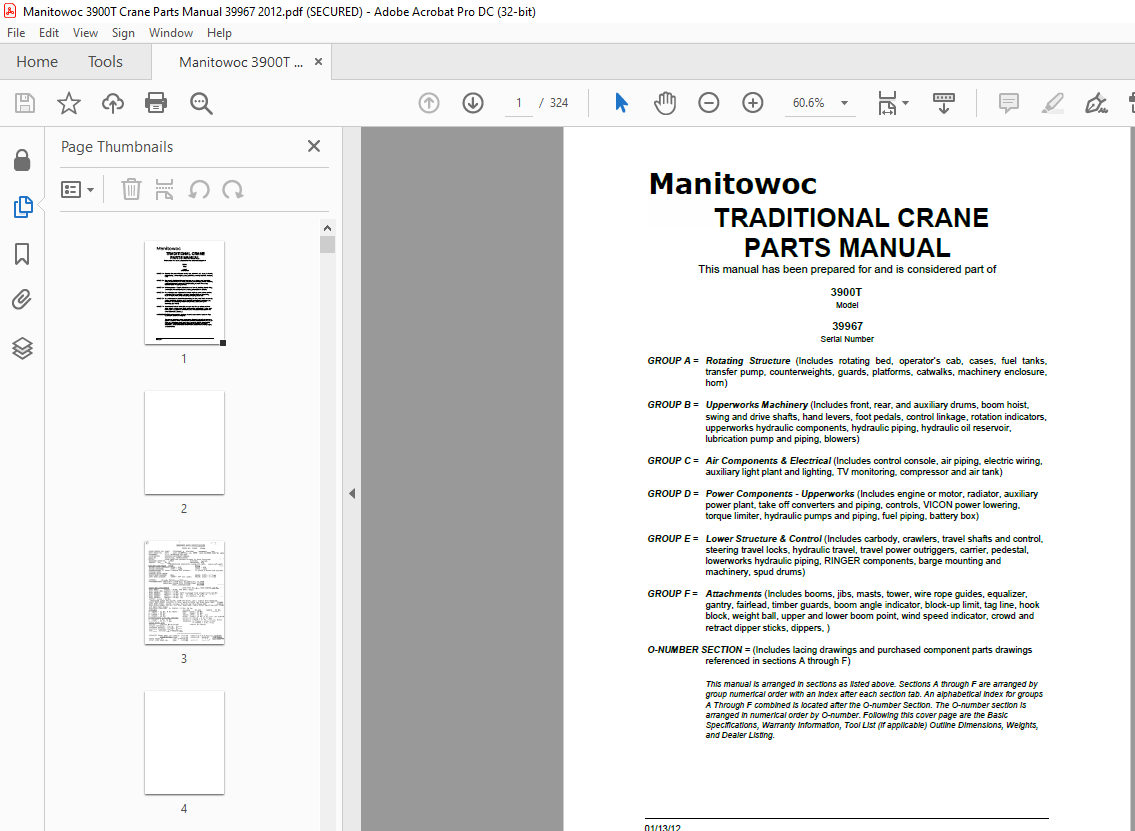Click the GROUP A = label

click(x=672, y=360)
